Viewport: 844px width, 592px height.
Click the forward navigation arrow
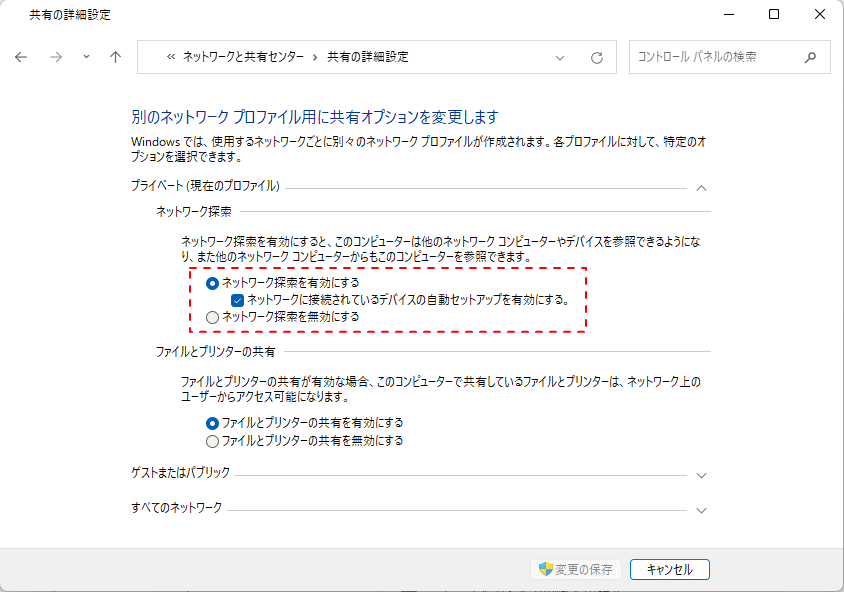[x=56, y=57]
